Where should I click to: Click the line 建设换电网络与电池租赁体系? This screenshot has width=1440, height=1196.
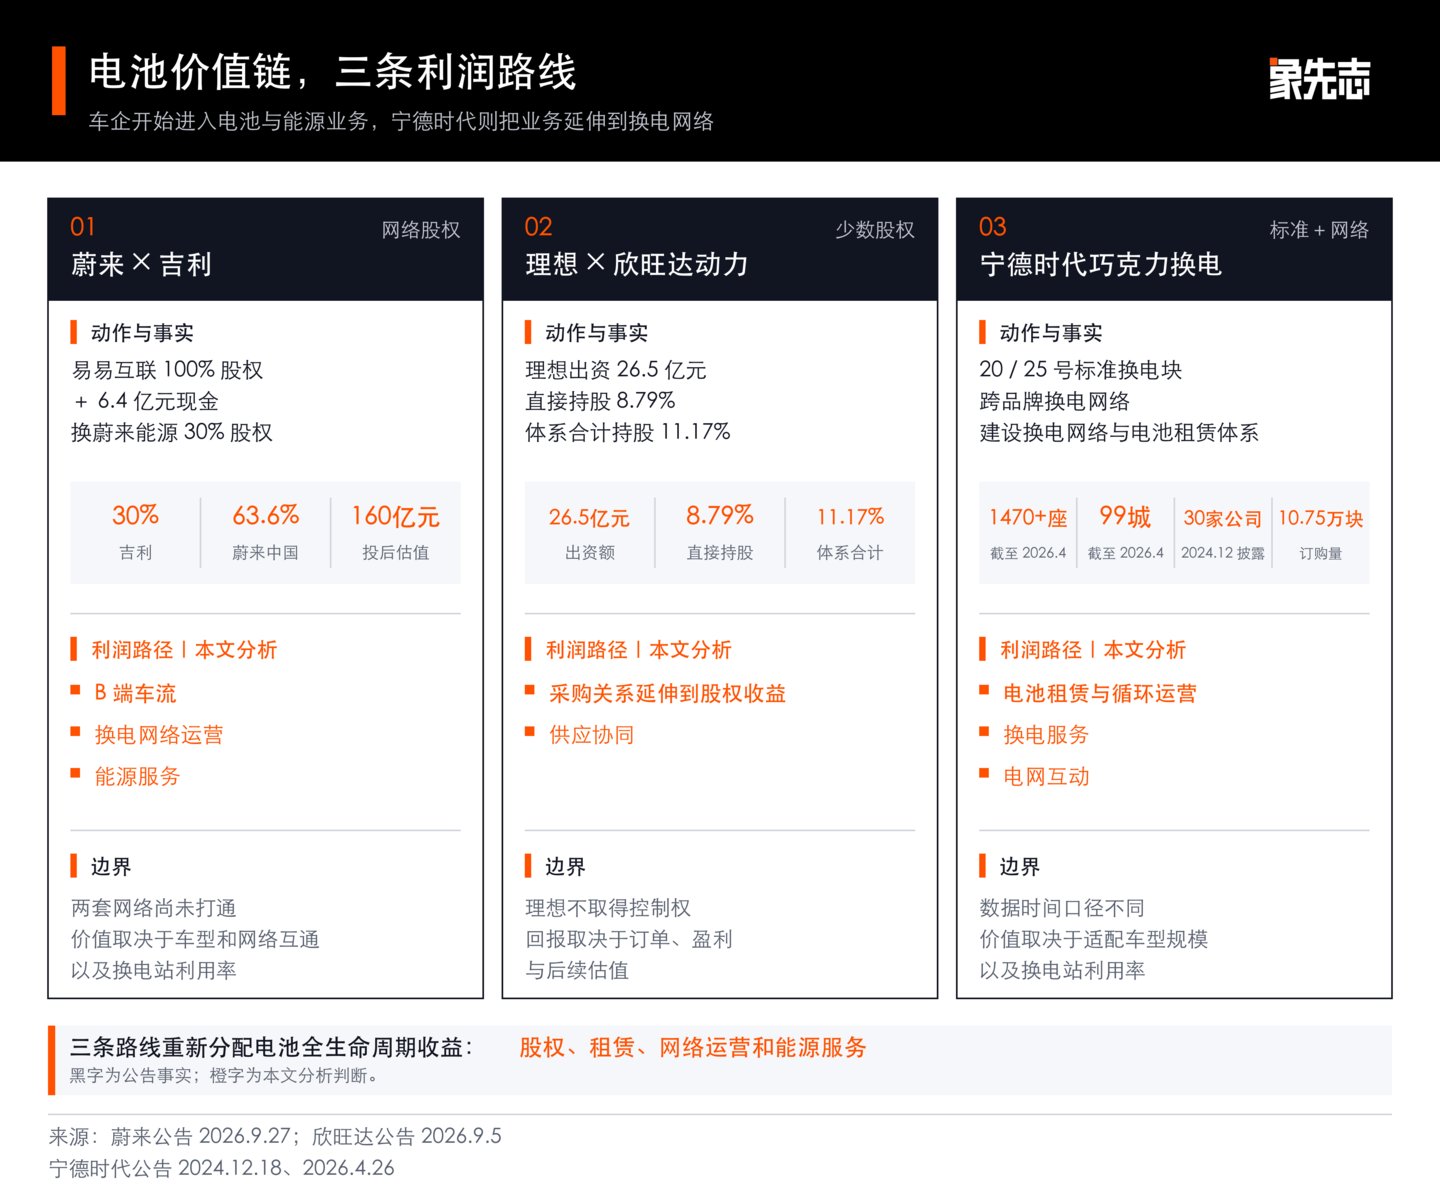coord(1119,432)
